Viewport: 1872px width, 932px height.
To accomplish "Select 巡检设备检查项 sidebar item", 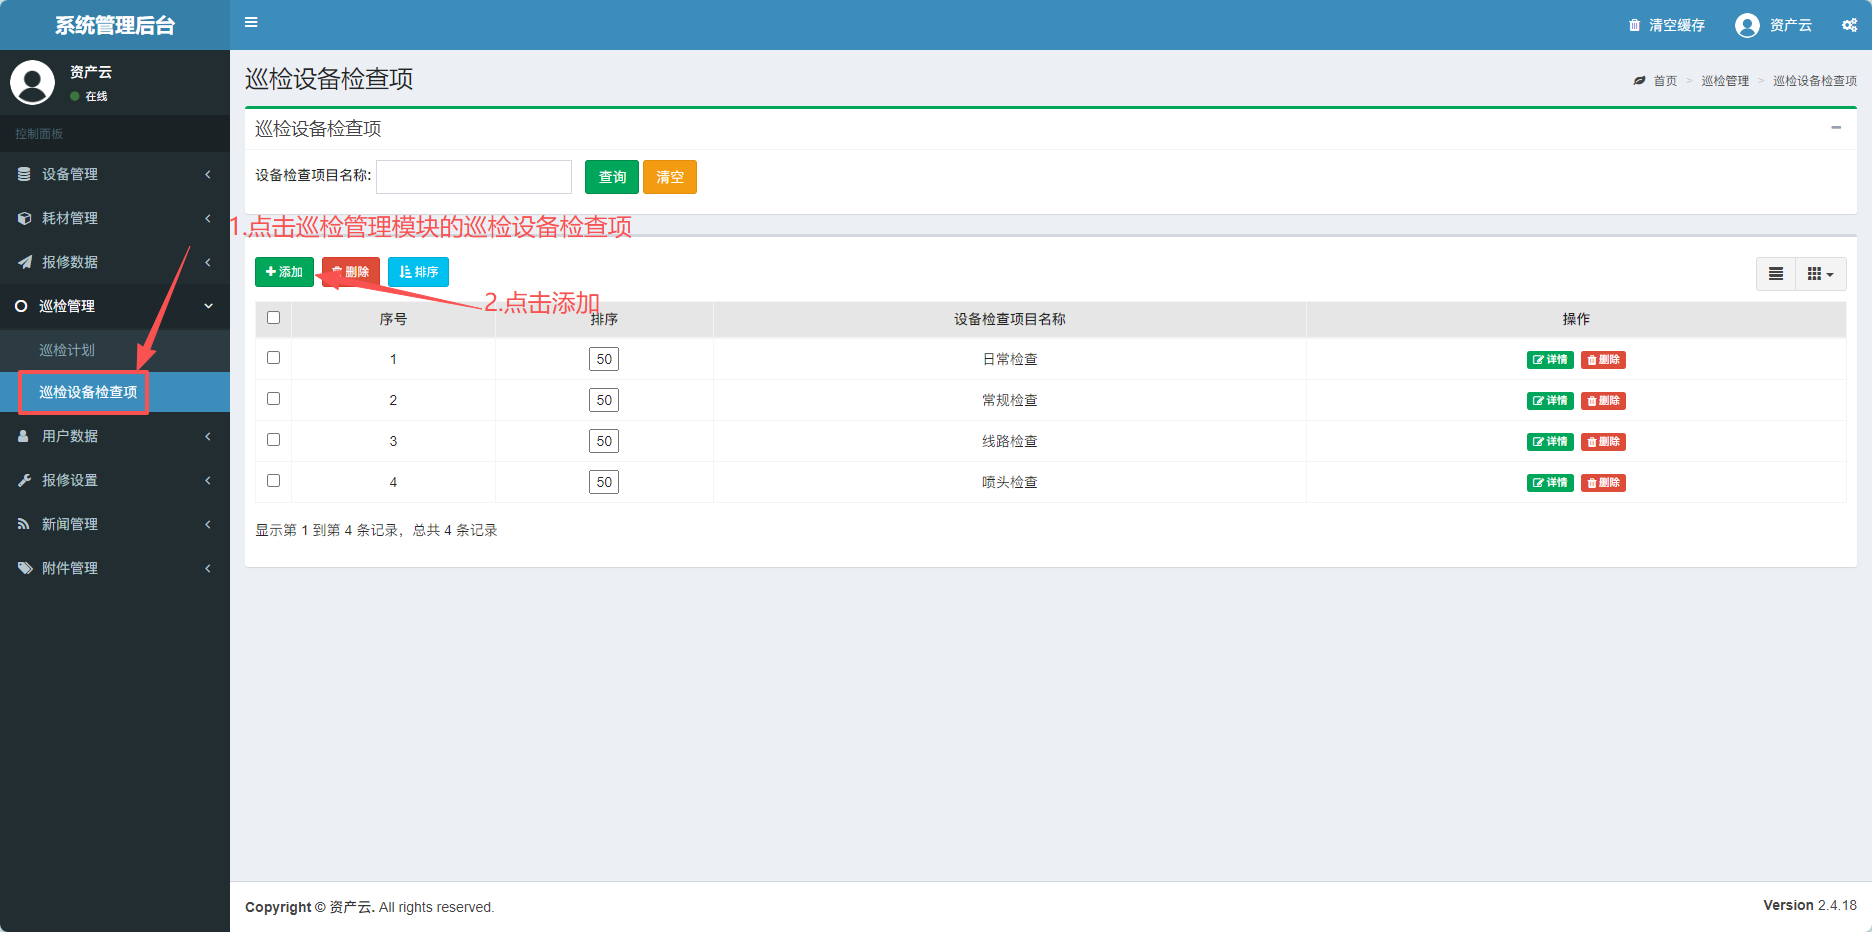I will click(88, 392).
